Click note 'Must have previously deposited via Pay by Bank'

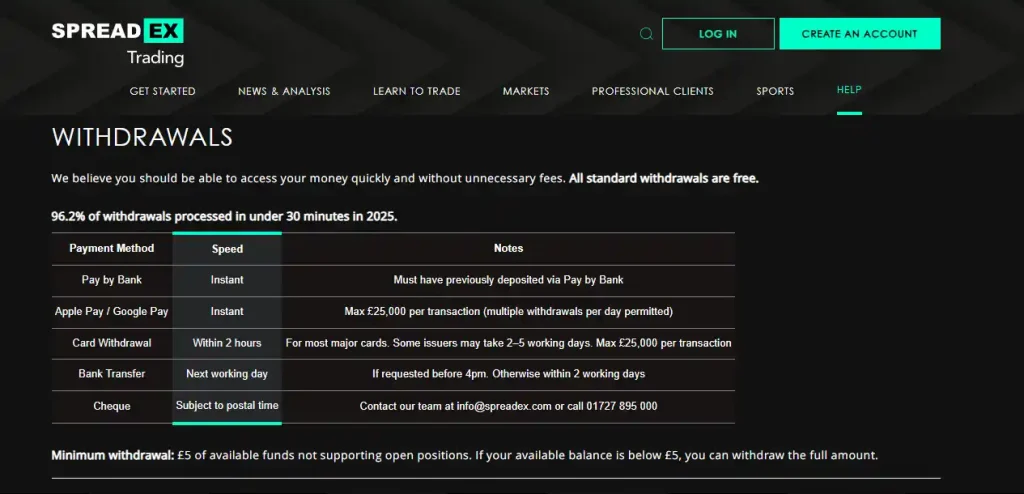tap(508, 280)
